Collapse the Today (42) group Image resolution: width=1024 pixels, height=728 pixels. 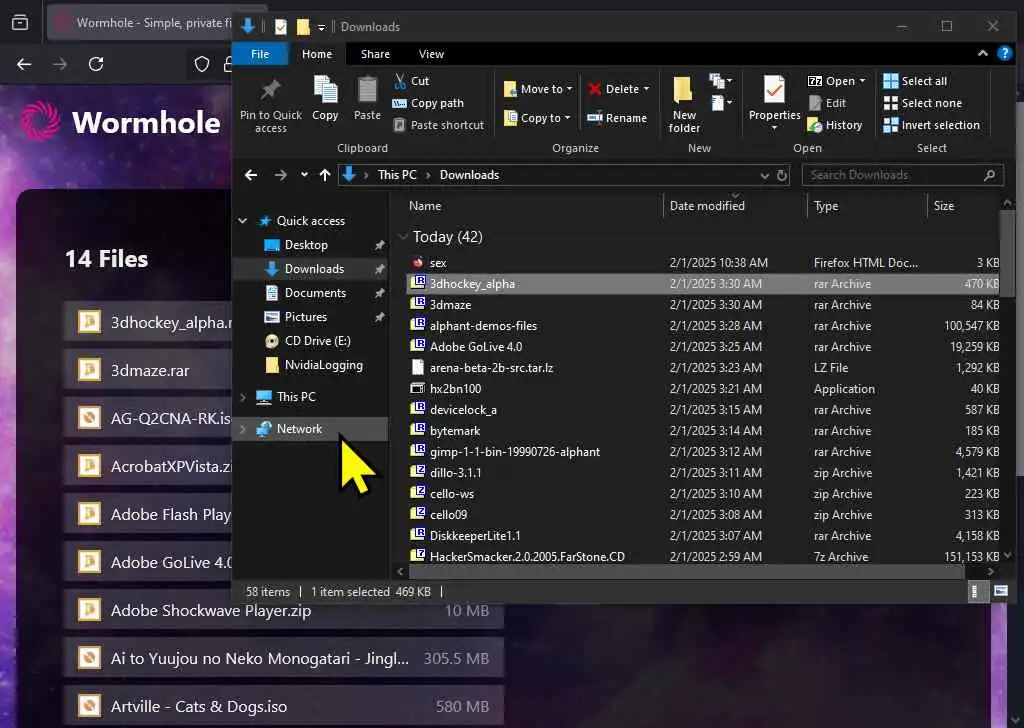coord(403,237)
